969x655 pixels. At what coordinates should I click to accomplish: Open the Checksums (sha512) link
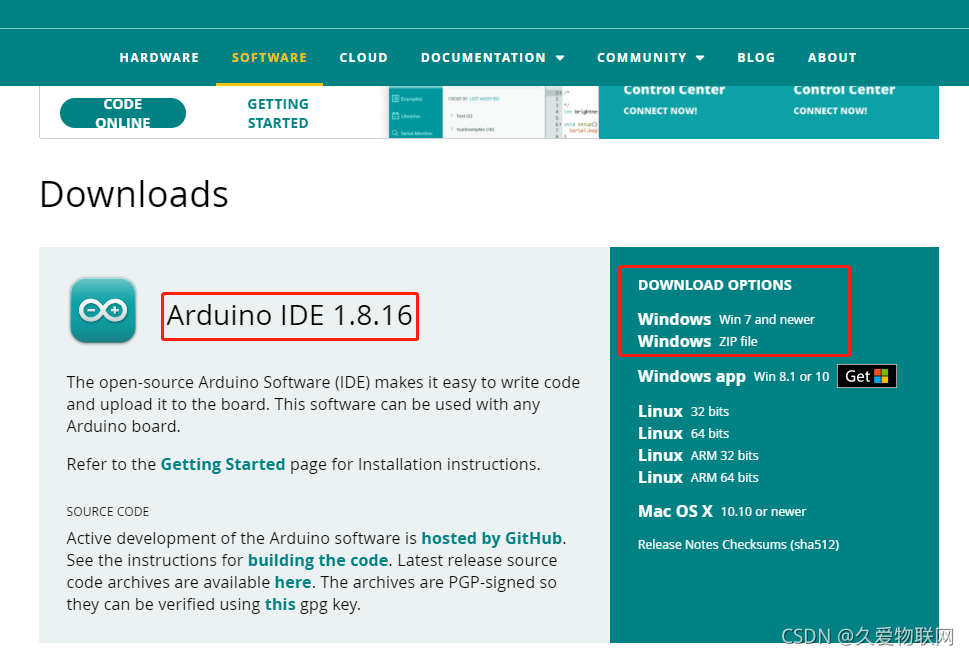click(781, 544)
